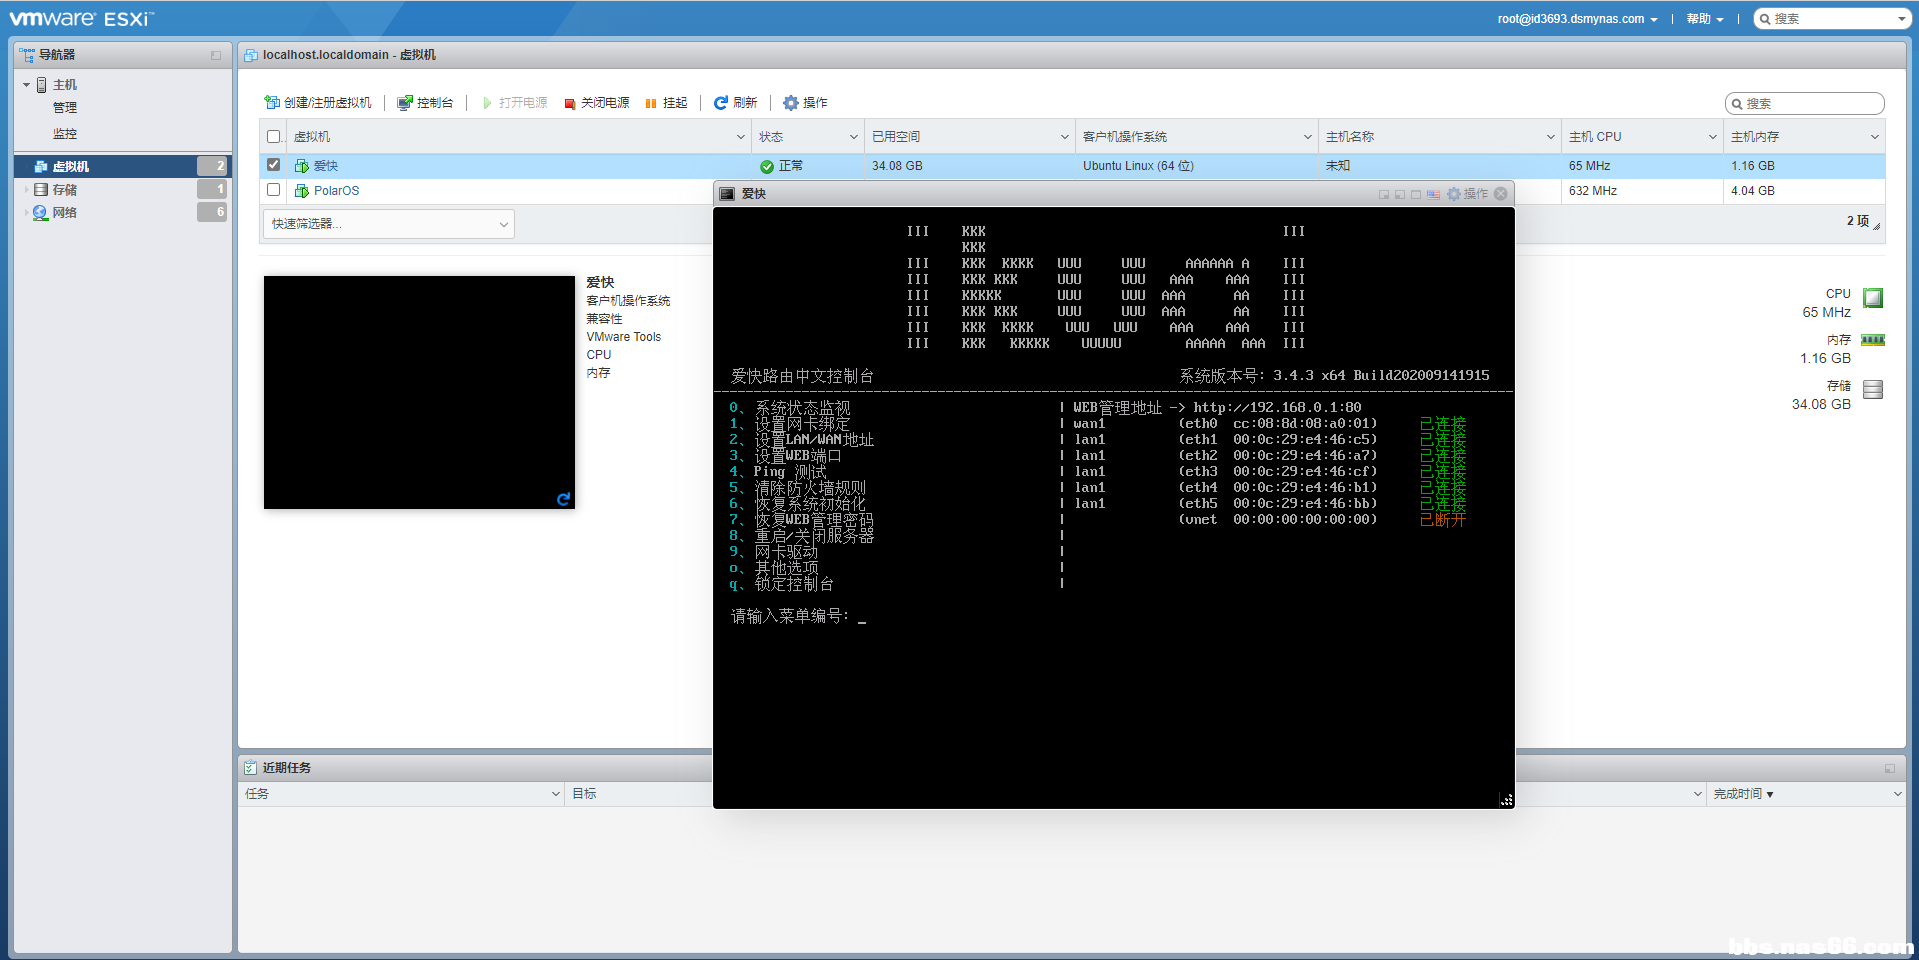Sort by the 完成时间 column in recent tasks

click(x=1806, y=794)
